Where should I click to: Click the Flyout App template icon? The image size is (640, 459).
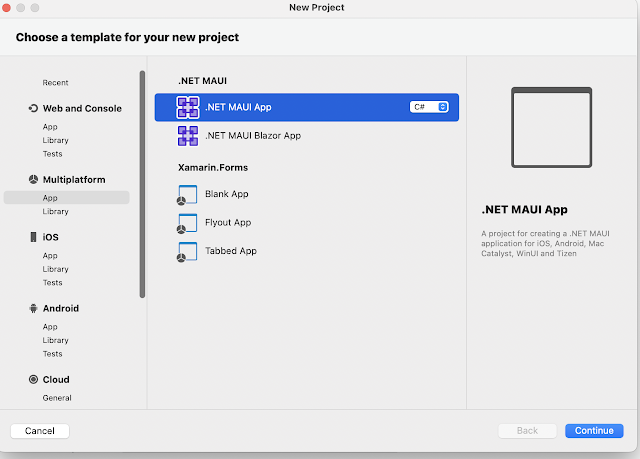(187, 223)
